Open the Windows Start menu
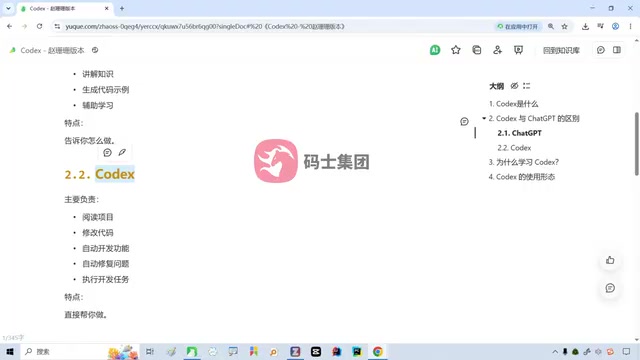 click(10, 351)
